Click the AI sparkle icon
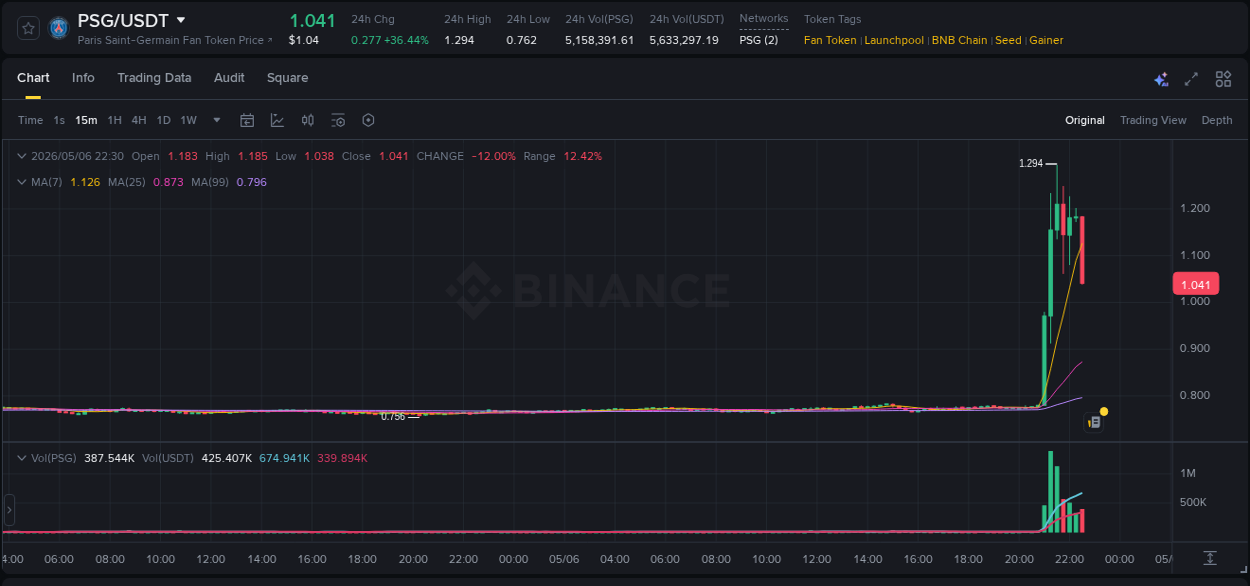The image size is (1250, 586). click(1161, 79)
